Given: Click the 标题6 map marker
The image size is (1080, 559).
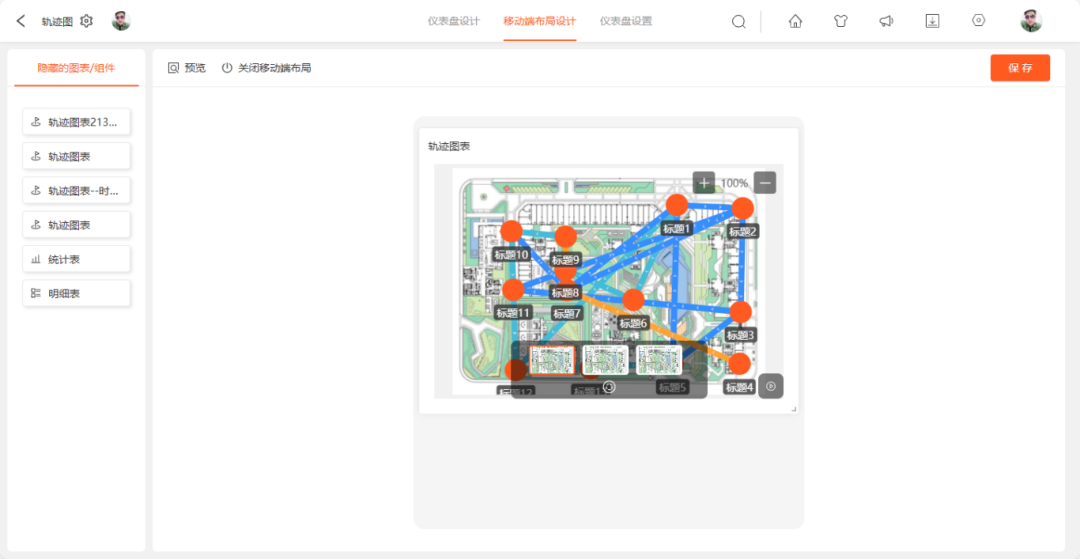Looking at the screenshot, I should click(633, 300).
